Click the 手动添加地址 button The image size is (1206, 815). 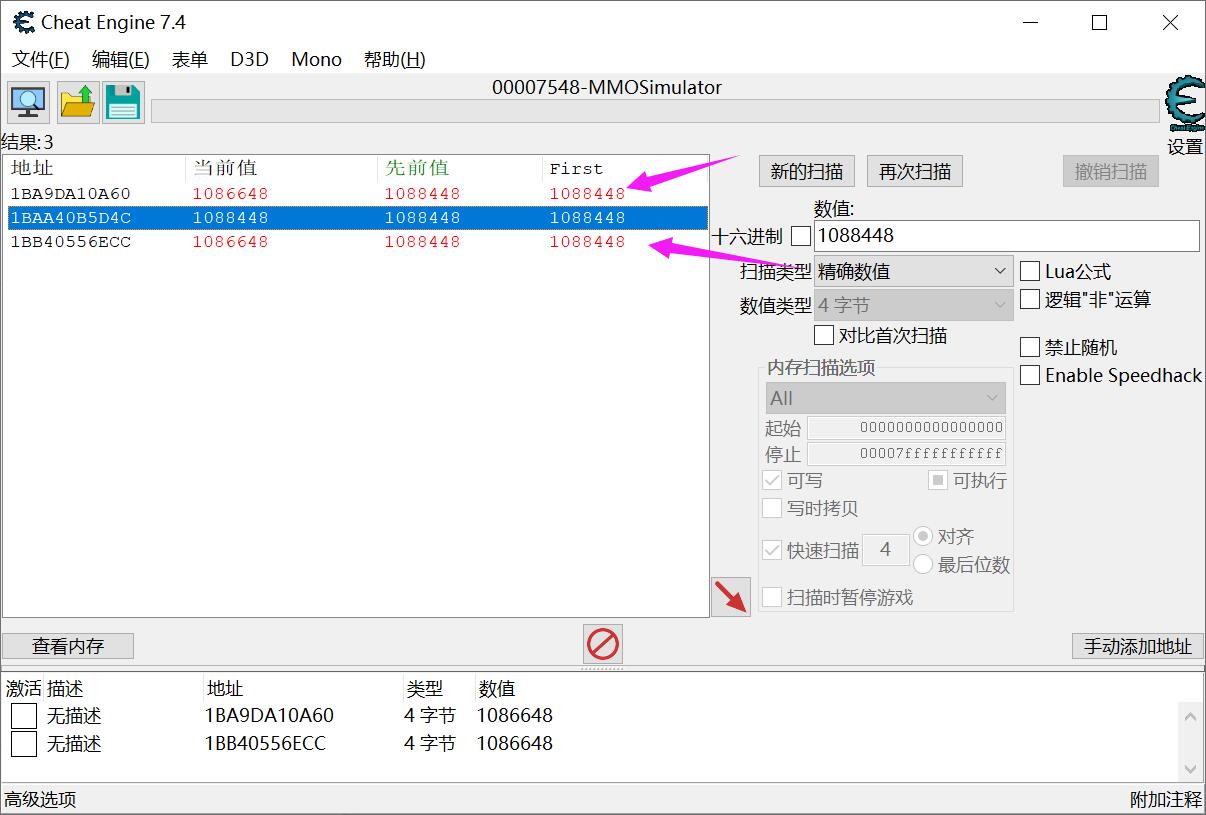coord(1138,646)
